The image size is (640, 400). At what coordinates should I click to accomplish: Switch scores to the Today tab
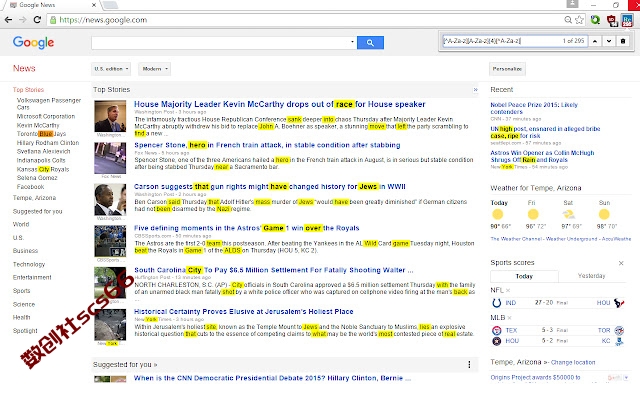524,276
